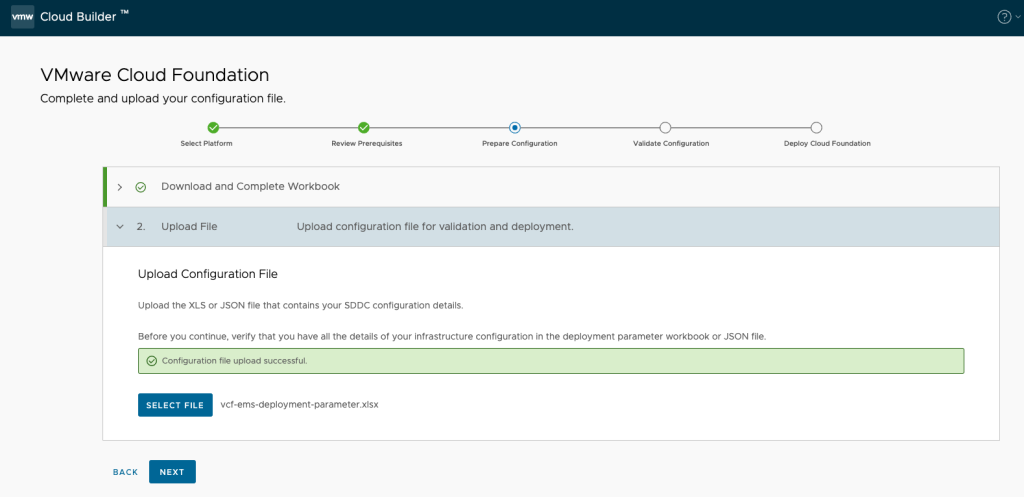1024x497 pixels.
Task: Collapse the Upload File section chevron
Action: [x=120, y=227]
